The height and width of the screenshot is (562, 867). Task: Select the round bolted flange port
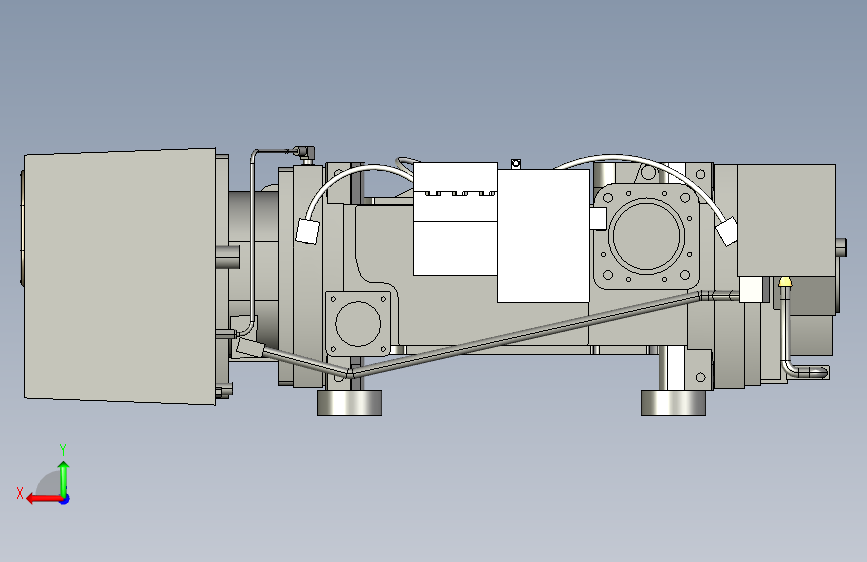(x=646, y=237)
